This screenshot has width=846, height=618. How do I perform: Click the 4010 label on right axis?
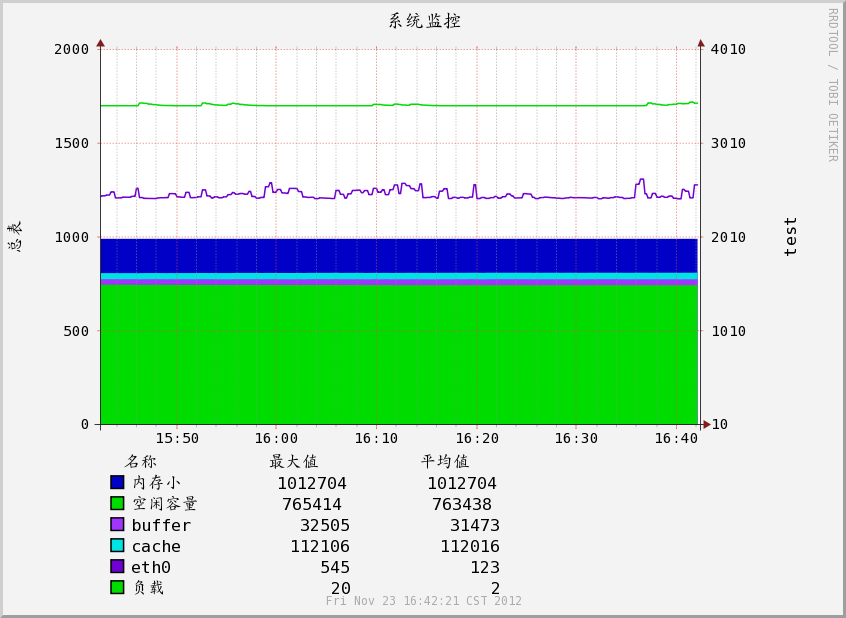coord(728,49)
